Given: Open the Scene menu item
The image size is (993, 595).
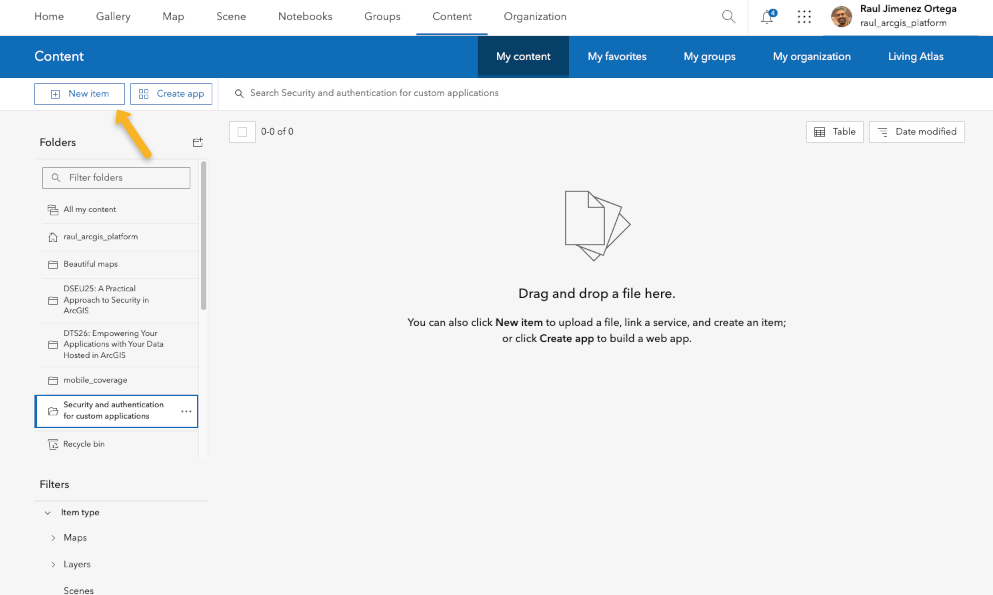Looking at the screenshot, I should (231, 16).
